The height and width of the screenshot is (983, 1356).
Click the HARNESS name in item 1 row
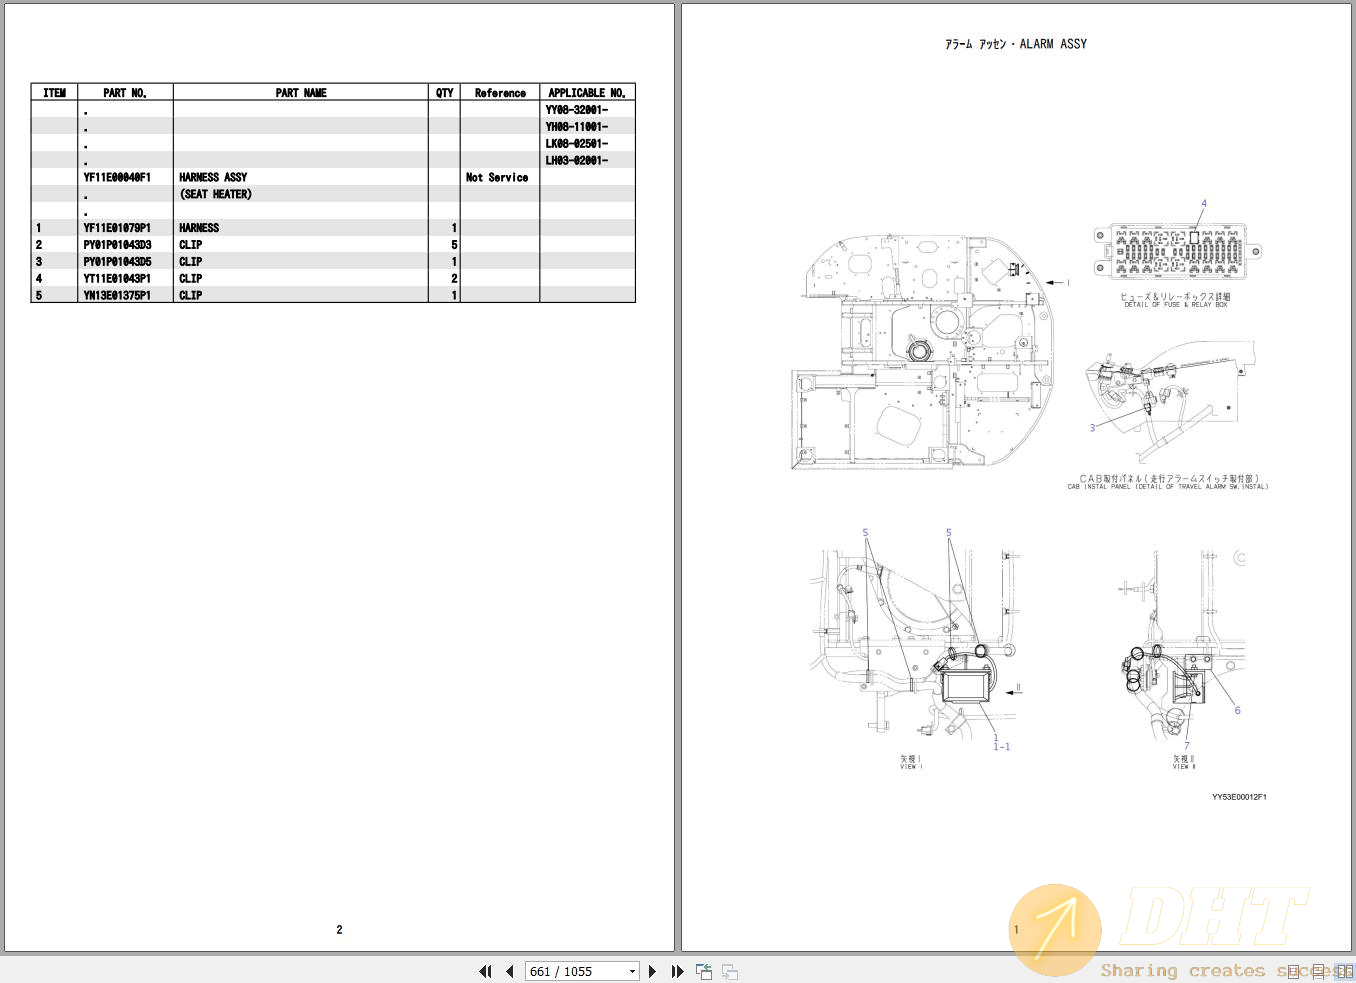pyautogui.click(x=199, y=228)
